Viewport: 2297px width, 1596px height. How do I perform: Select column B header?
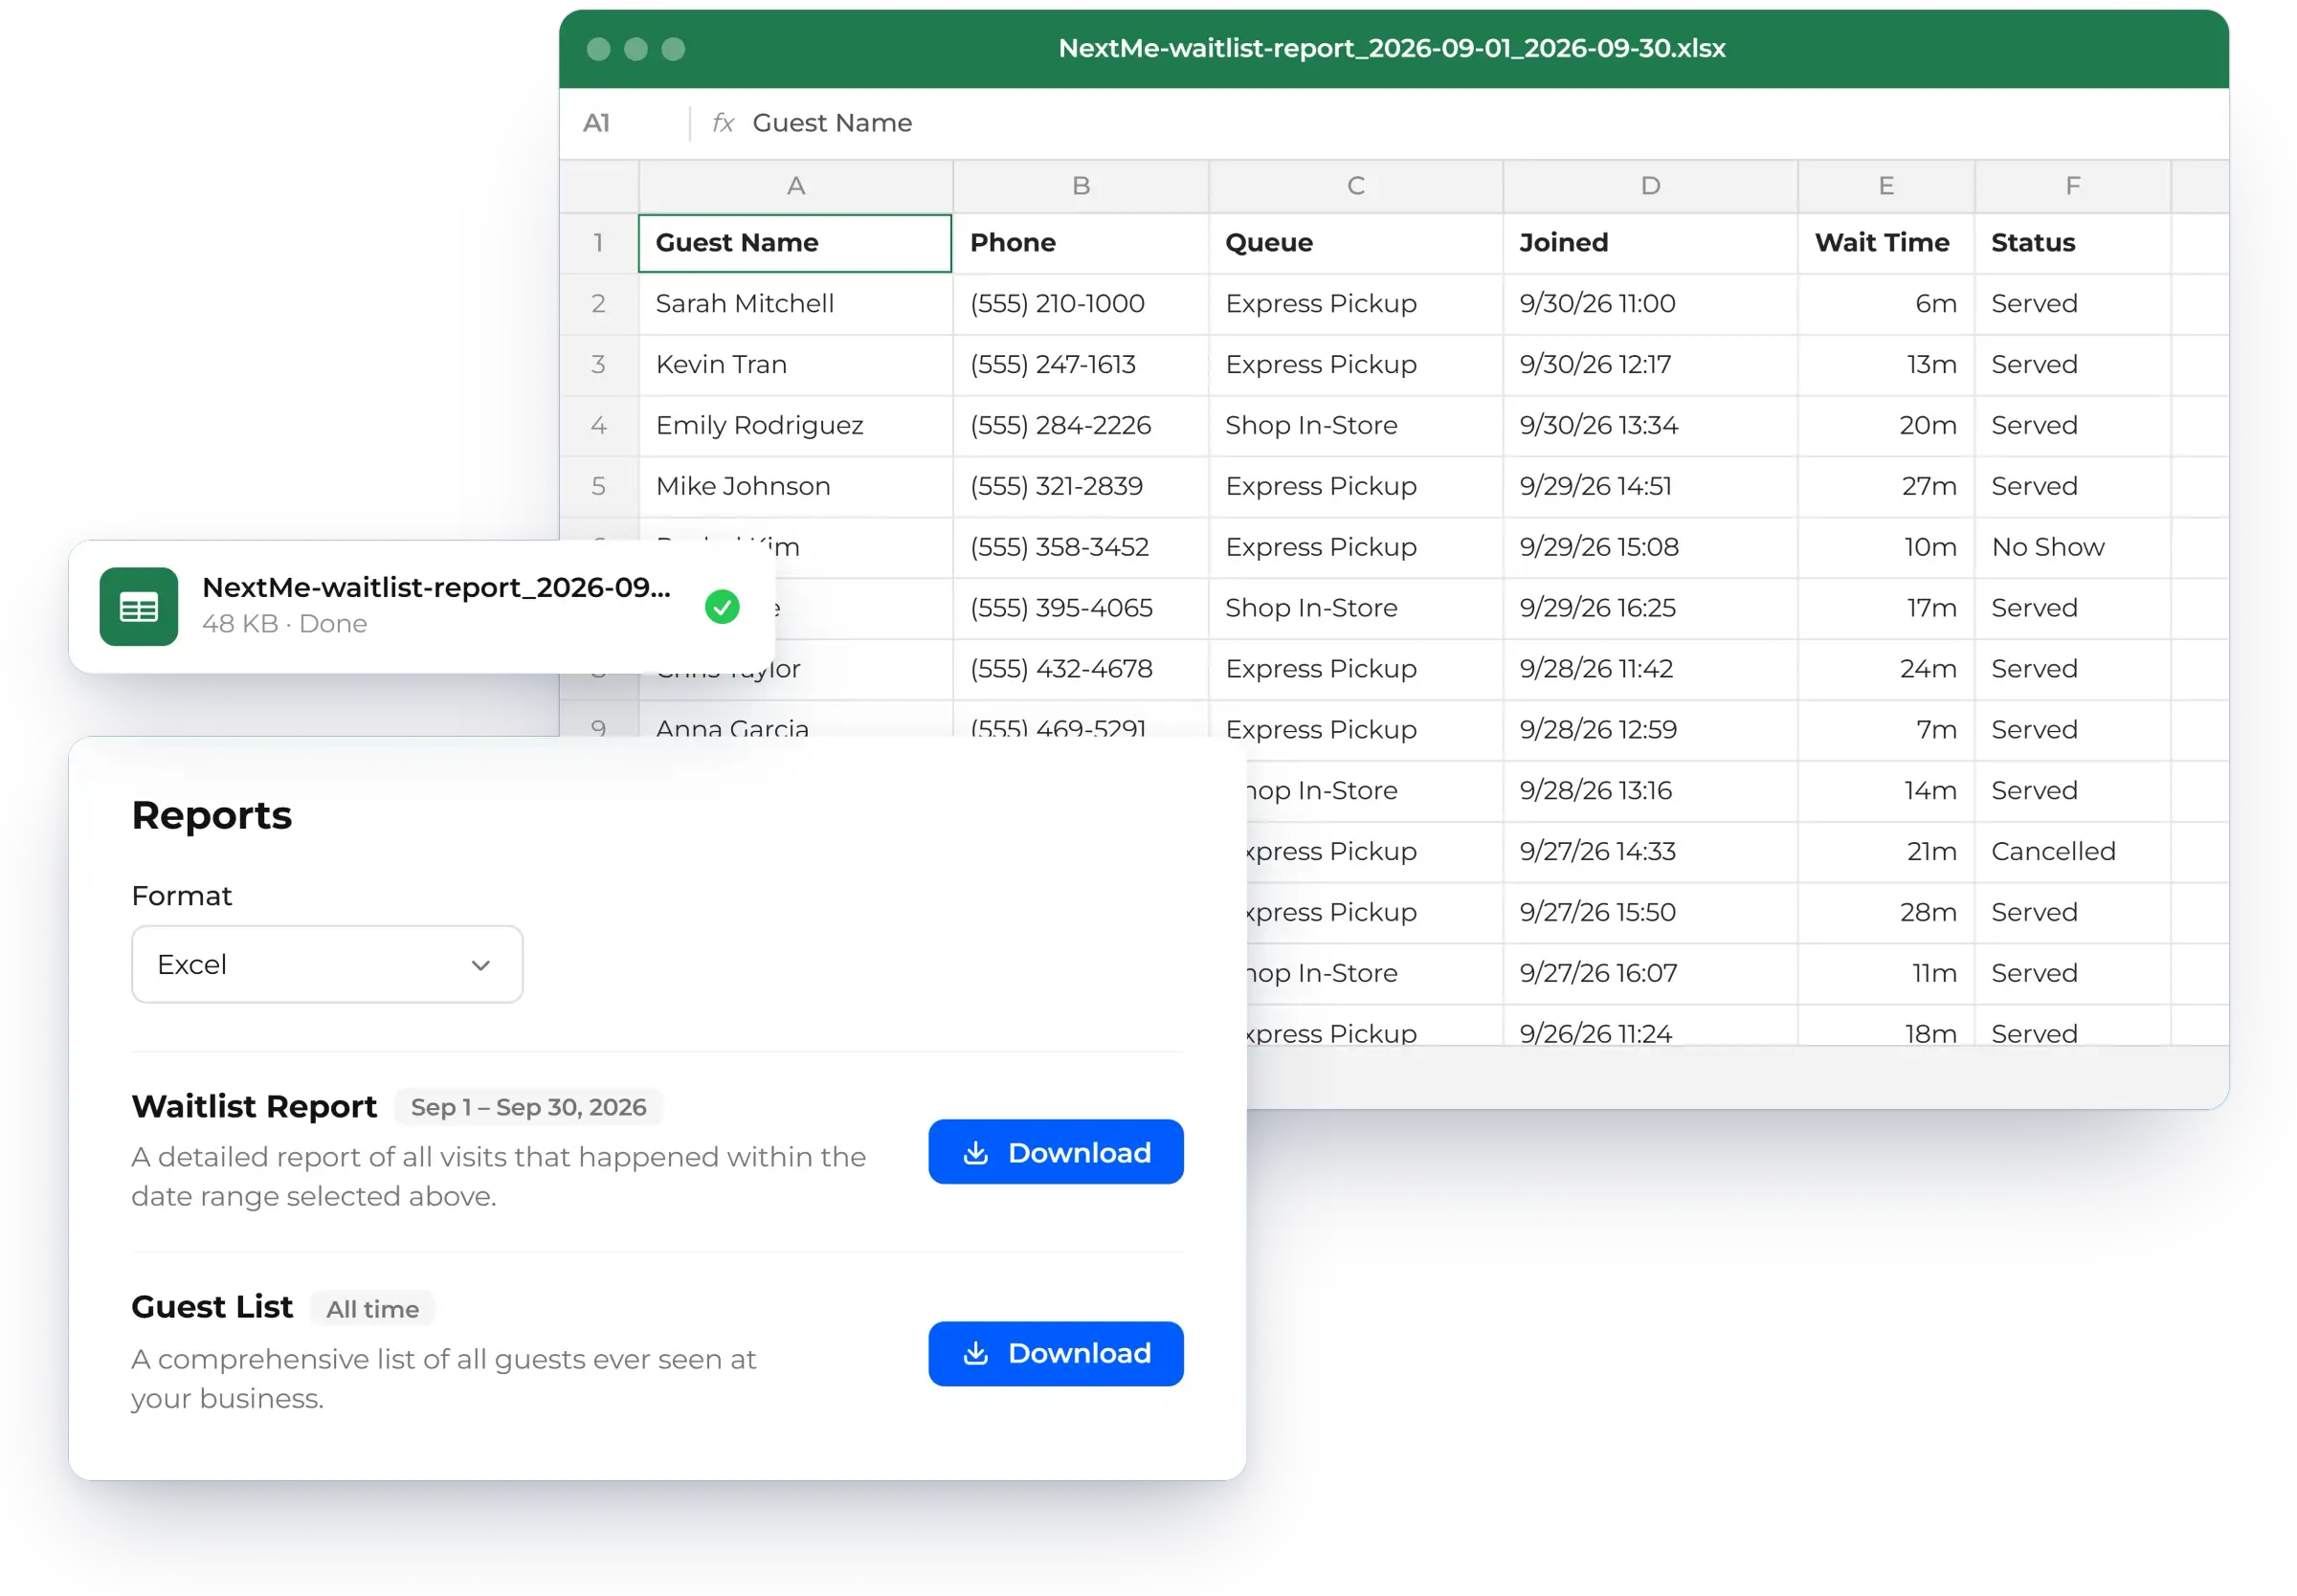[1080, 186]
